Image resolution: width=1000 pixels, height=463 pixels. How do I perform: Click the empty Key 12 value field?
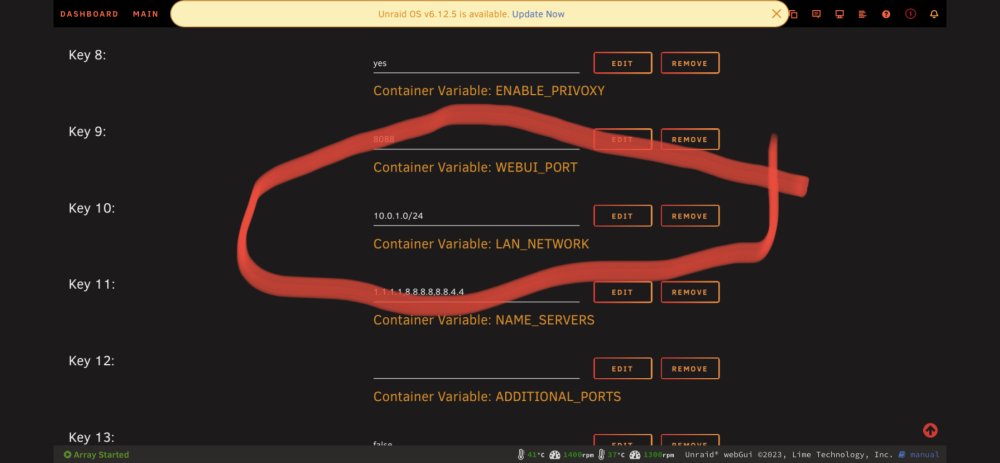click(x=476, y=369)
